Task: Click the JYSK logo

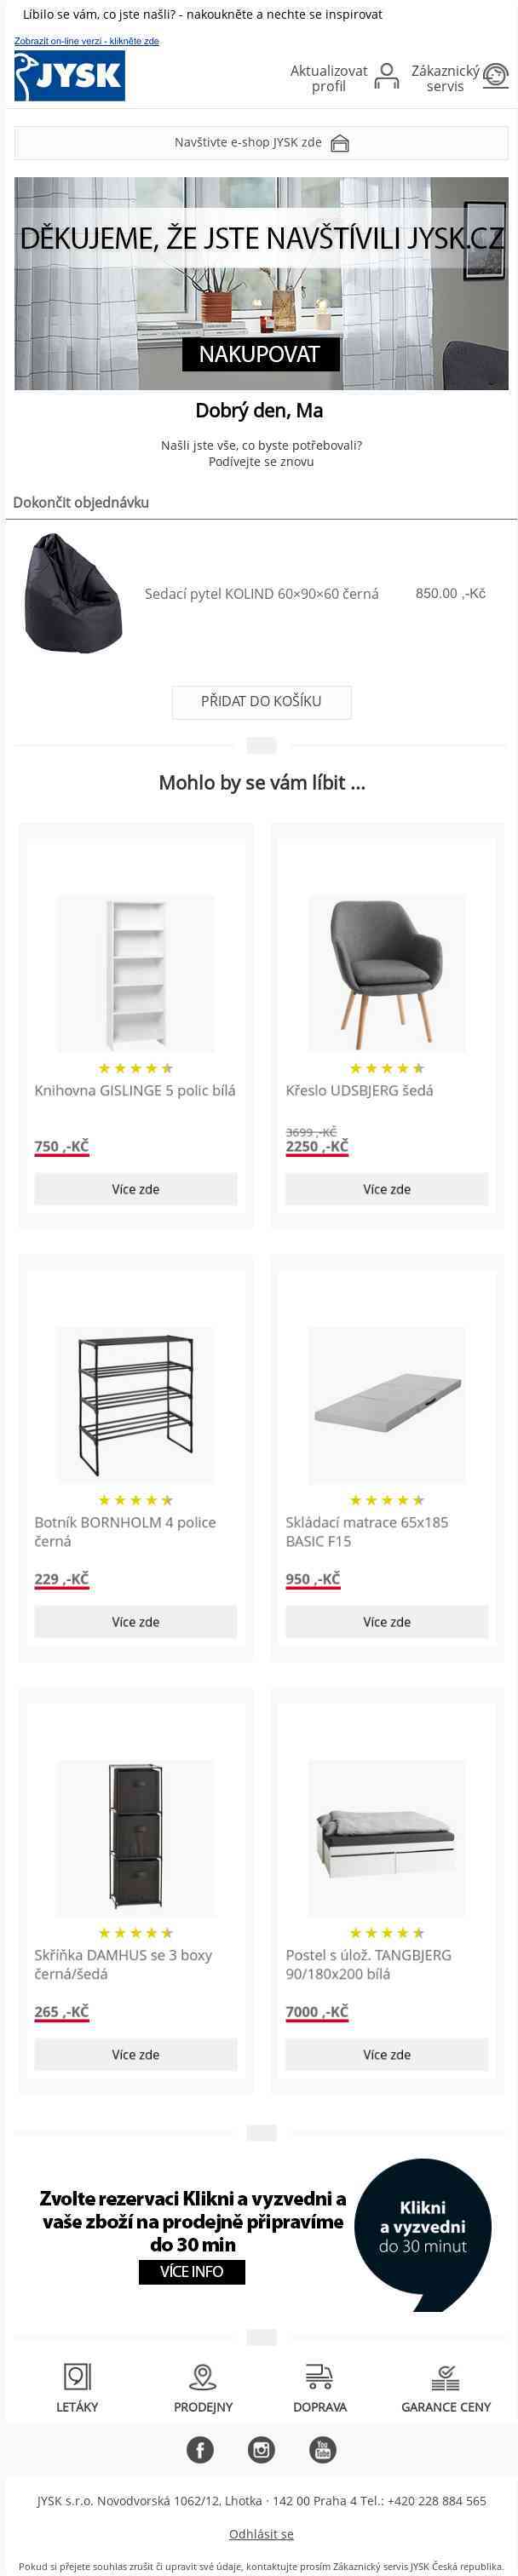Action: (69, 76)
